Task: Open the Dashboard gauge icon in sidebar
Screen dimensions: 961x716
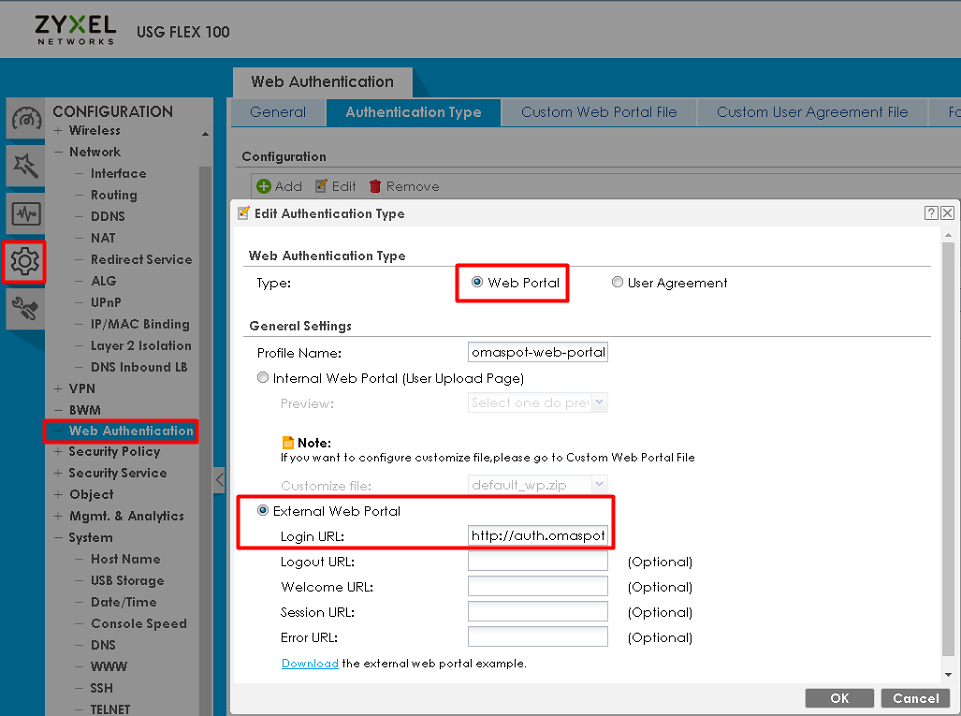Action: (x=25, y=119)
